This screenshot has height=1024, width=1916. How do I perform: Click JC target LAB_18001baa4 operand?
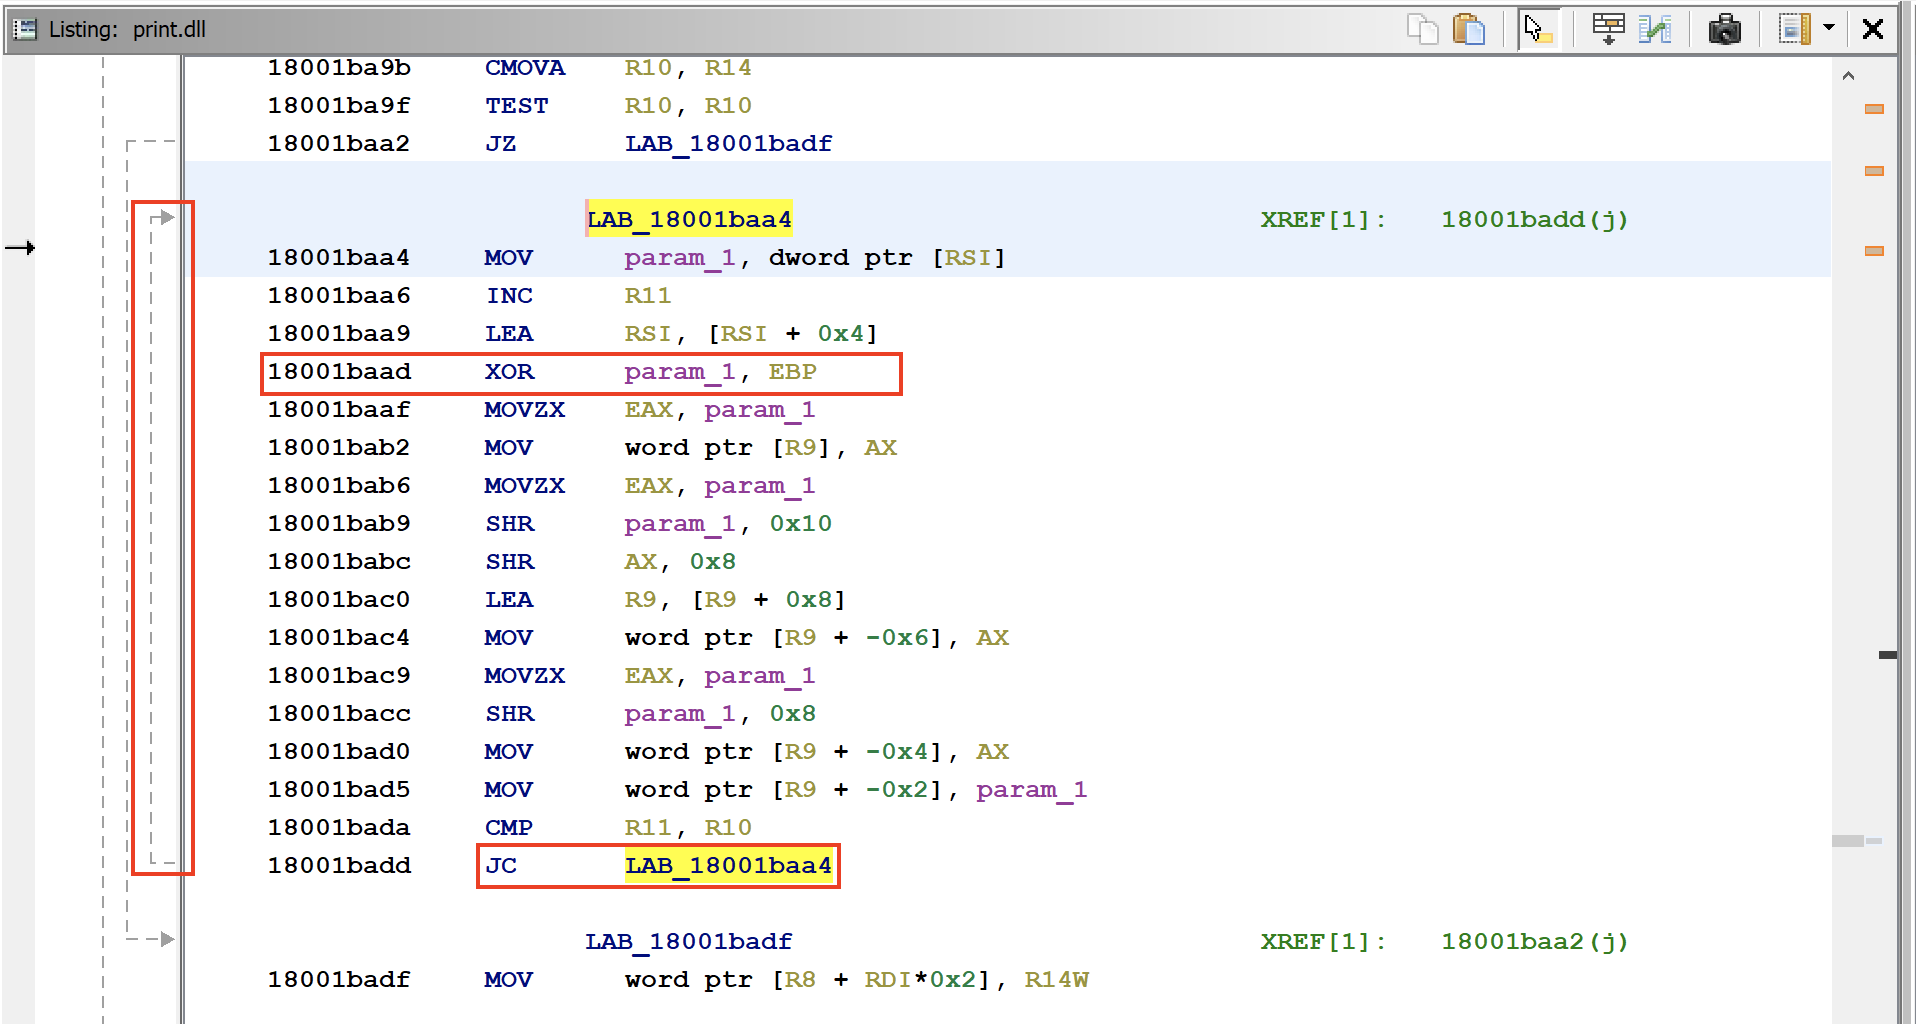pyautogui.click(x=728, y=865)
